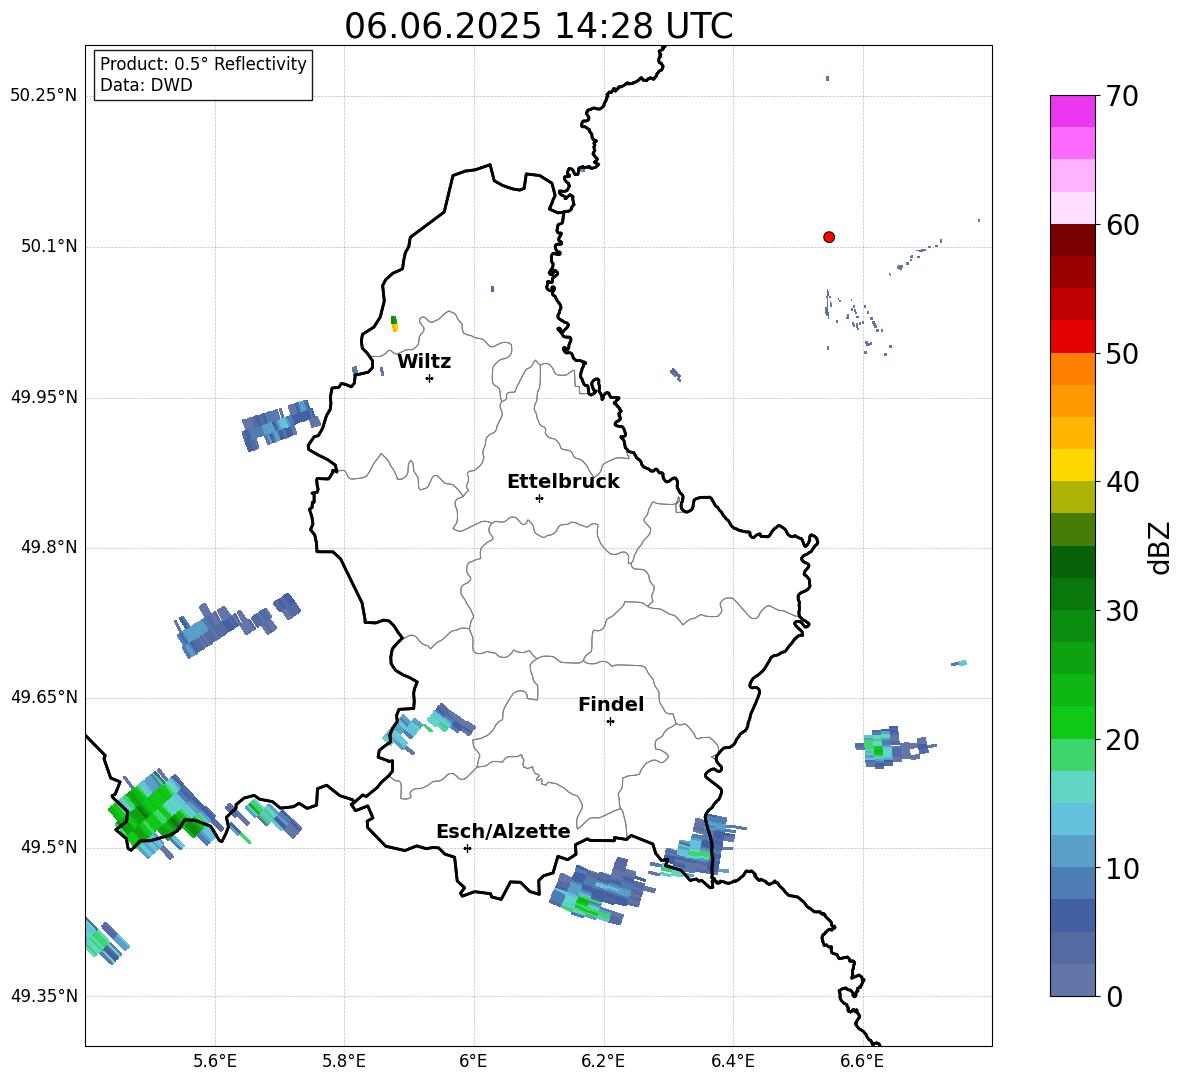Image resolution: width=1184 pixels, height=1081 pixels.
Task: Click the 6.2°E longitude label
Action: (x=603, y=1061)
